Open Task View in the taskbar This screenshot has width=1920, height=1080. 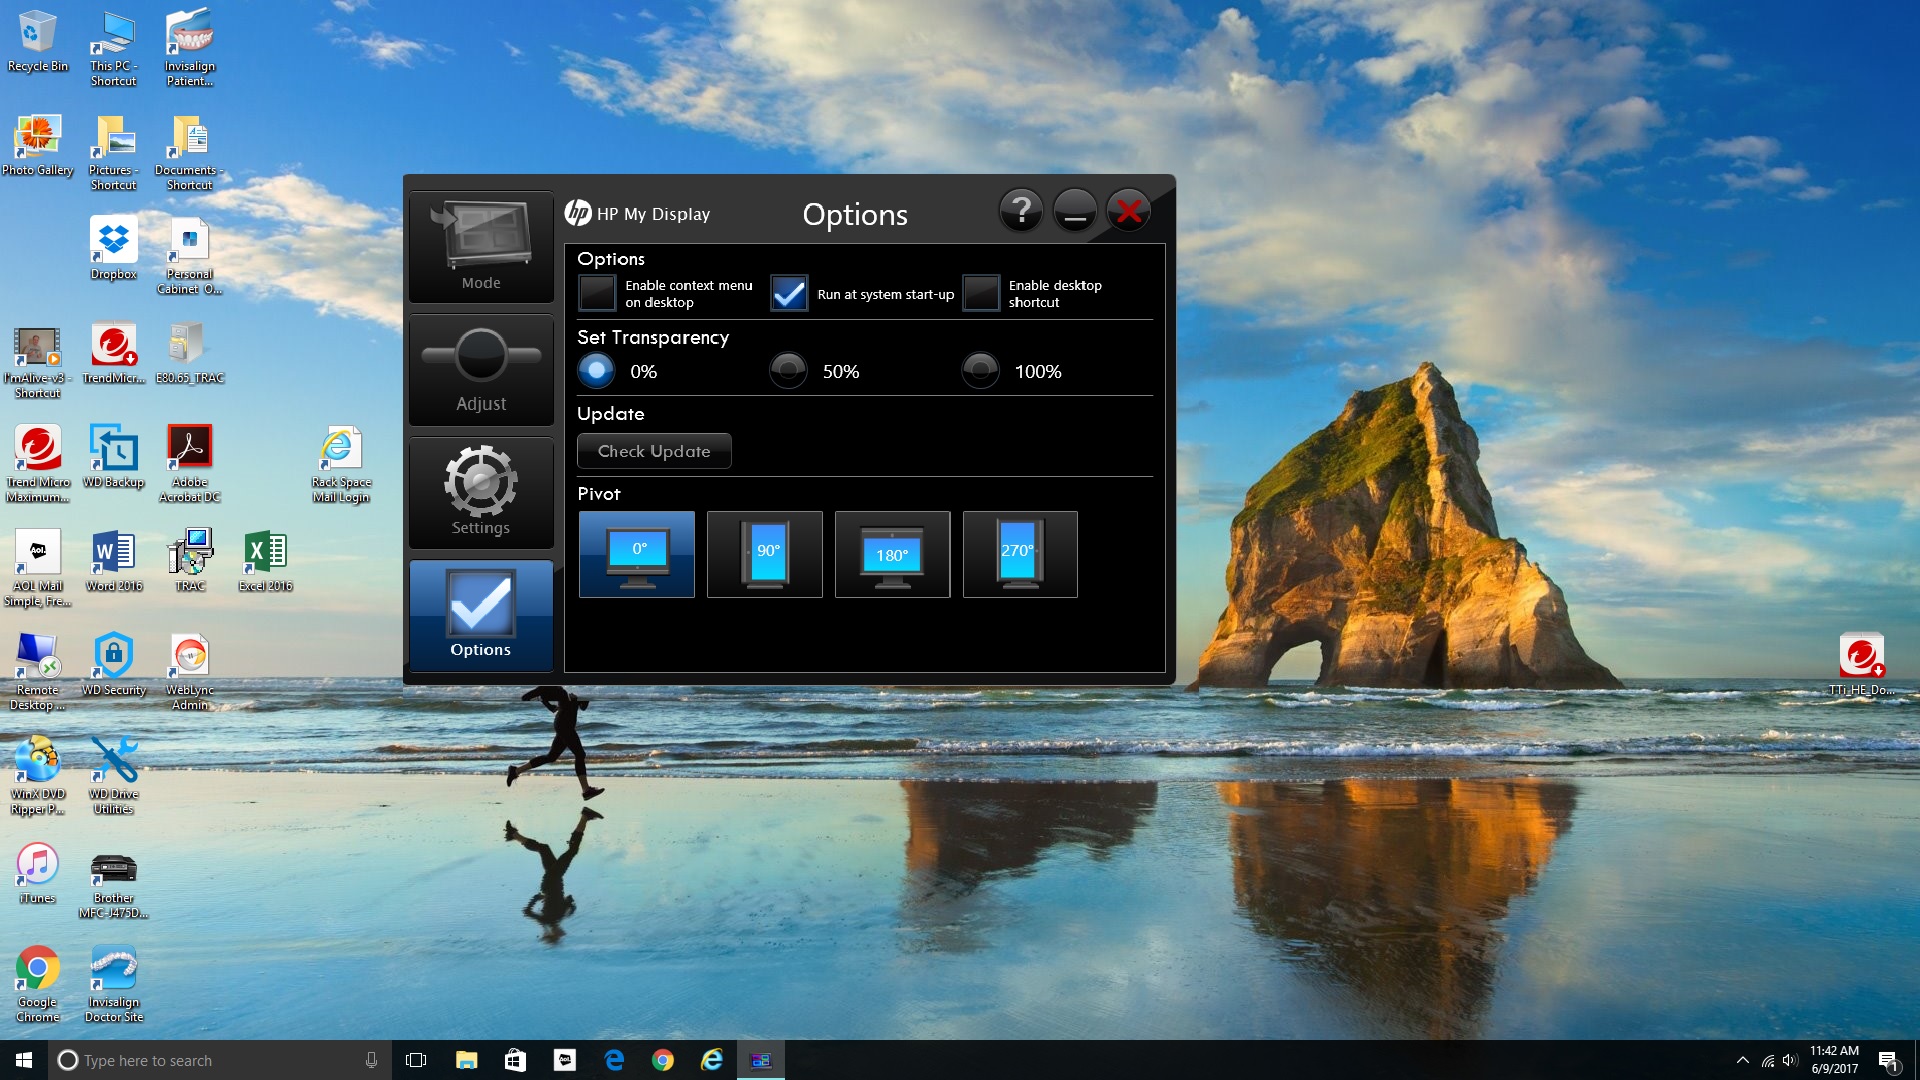tap(416, 1060)
